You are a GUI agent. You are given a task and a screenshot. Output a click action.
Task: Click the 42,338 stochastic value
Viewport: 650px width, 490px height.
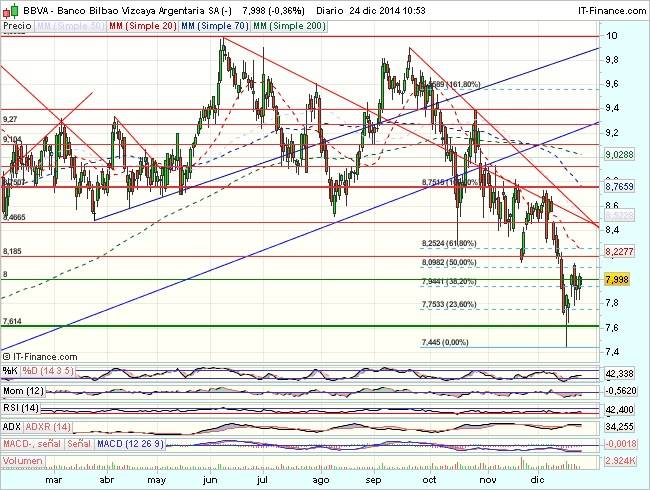pos(619,374)
